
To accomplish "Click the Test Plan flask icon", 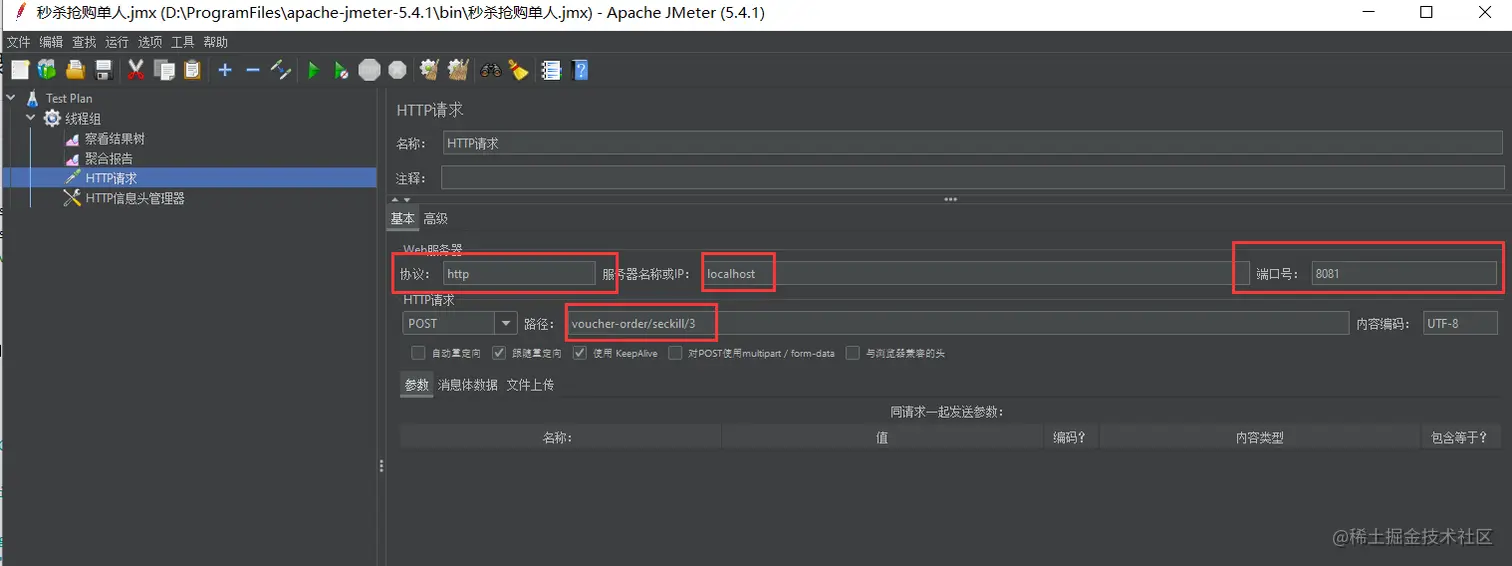I will pyautogui.click(x=32, y=98).
